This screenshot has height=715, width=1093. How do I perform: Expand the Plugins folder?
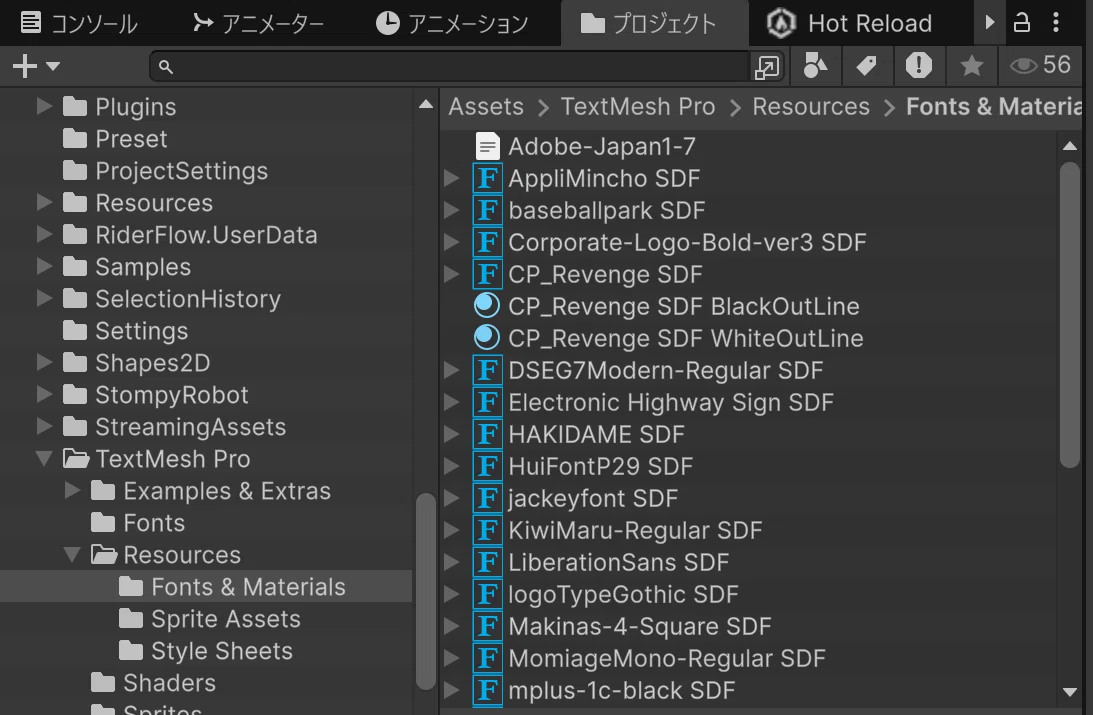click(x=45, y=107)
